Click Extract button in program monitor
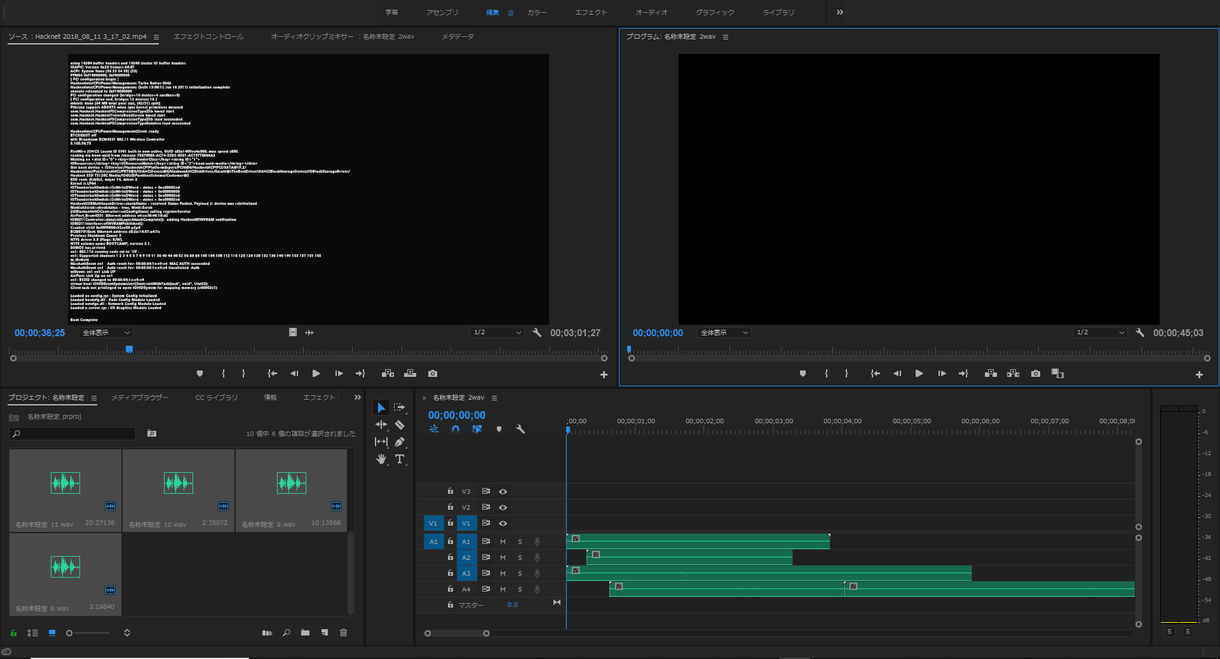Viewport: 1220px width, 659px height. pos(1013,373)
